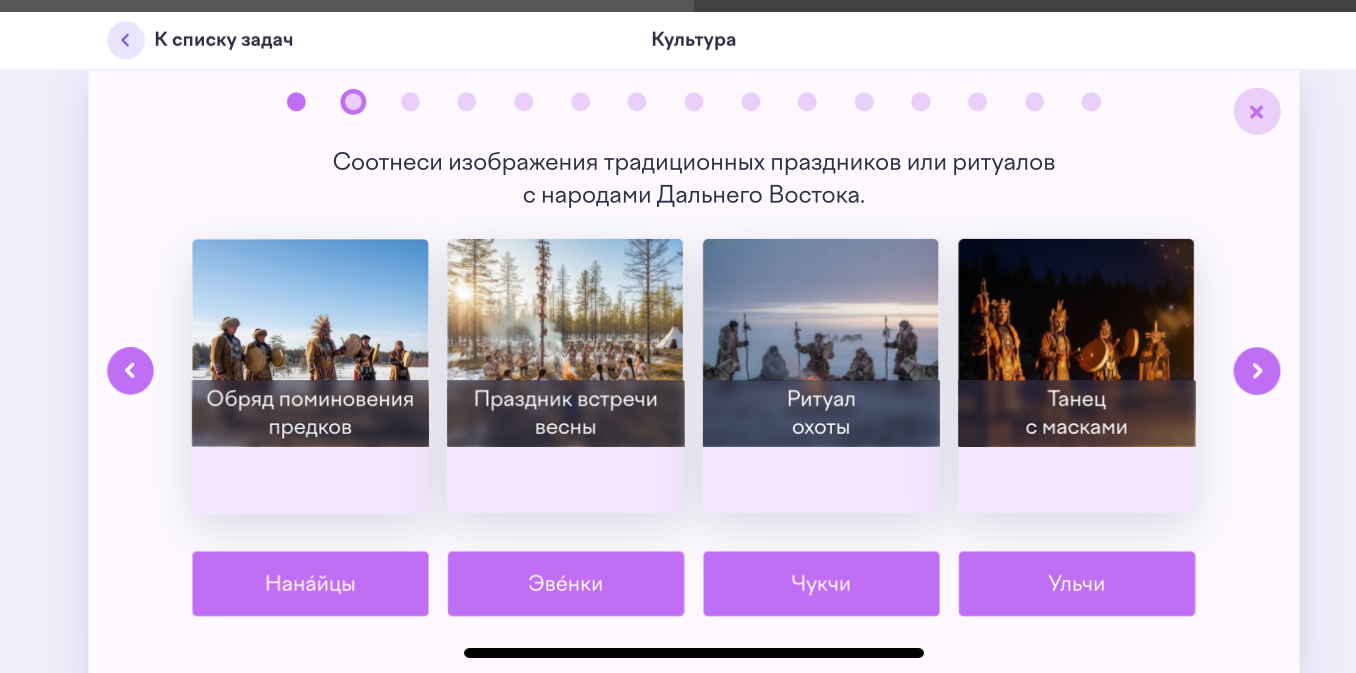Jump to the eleventh progress dot
This screenshot has width=1356, height=673.
[864, 102]
